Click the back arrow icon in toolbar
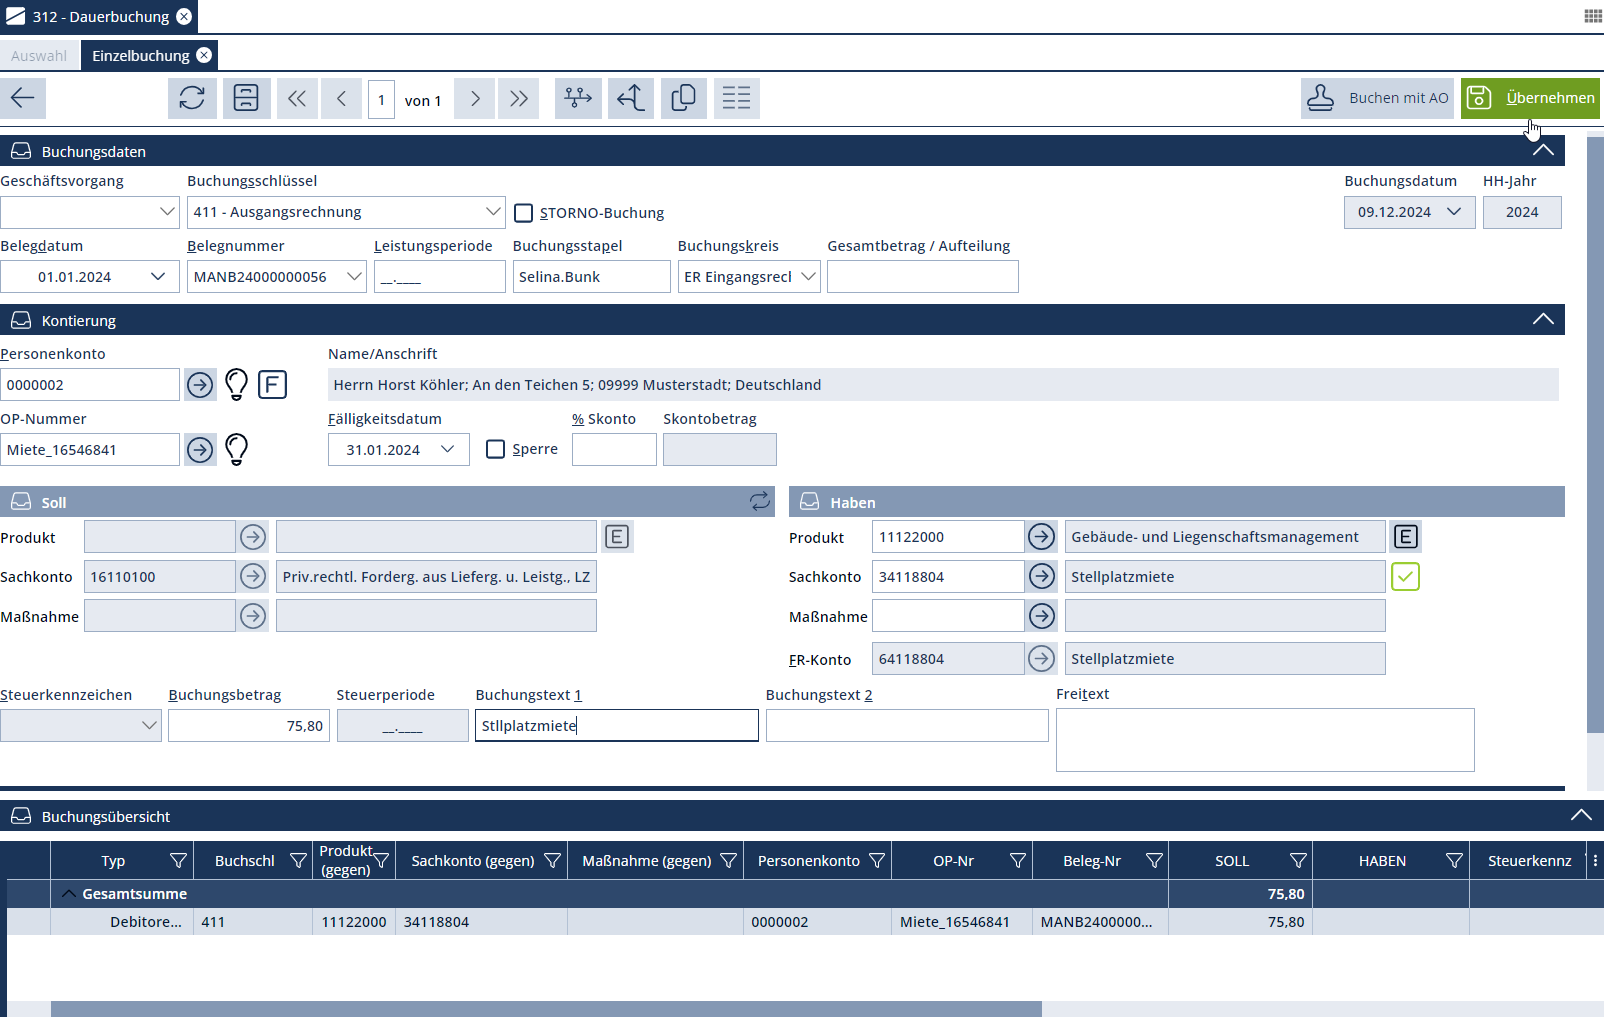Image resolution: width=1610 pixels, height=1025 pixels. 23,98
